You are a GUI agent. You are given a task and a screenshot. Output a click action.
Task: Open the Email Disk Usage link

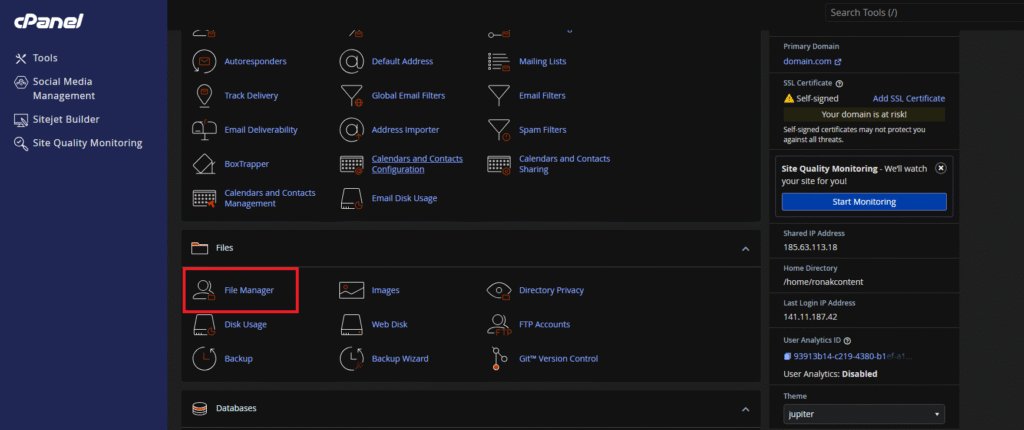coord(404,198)
